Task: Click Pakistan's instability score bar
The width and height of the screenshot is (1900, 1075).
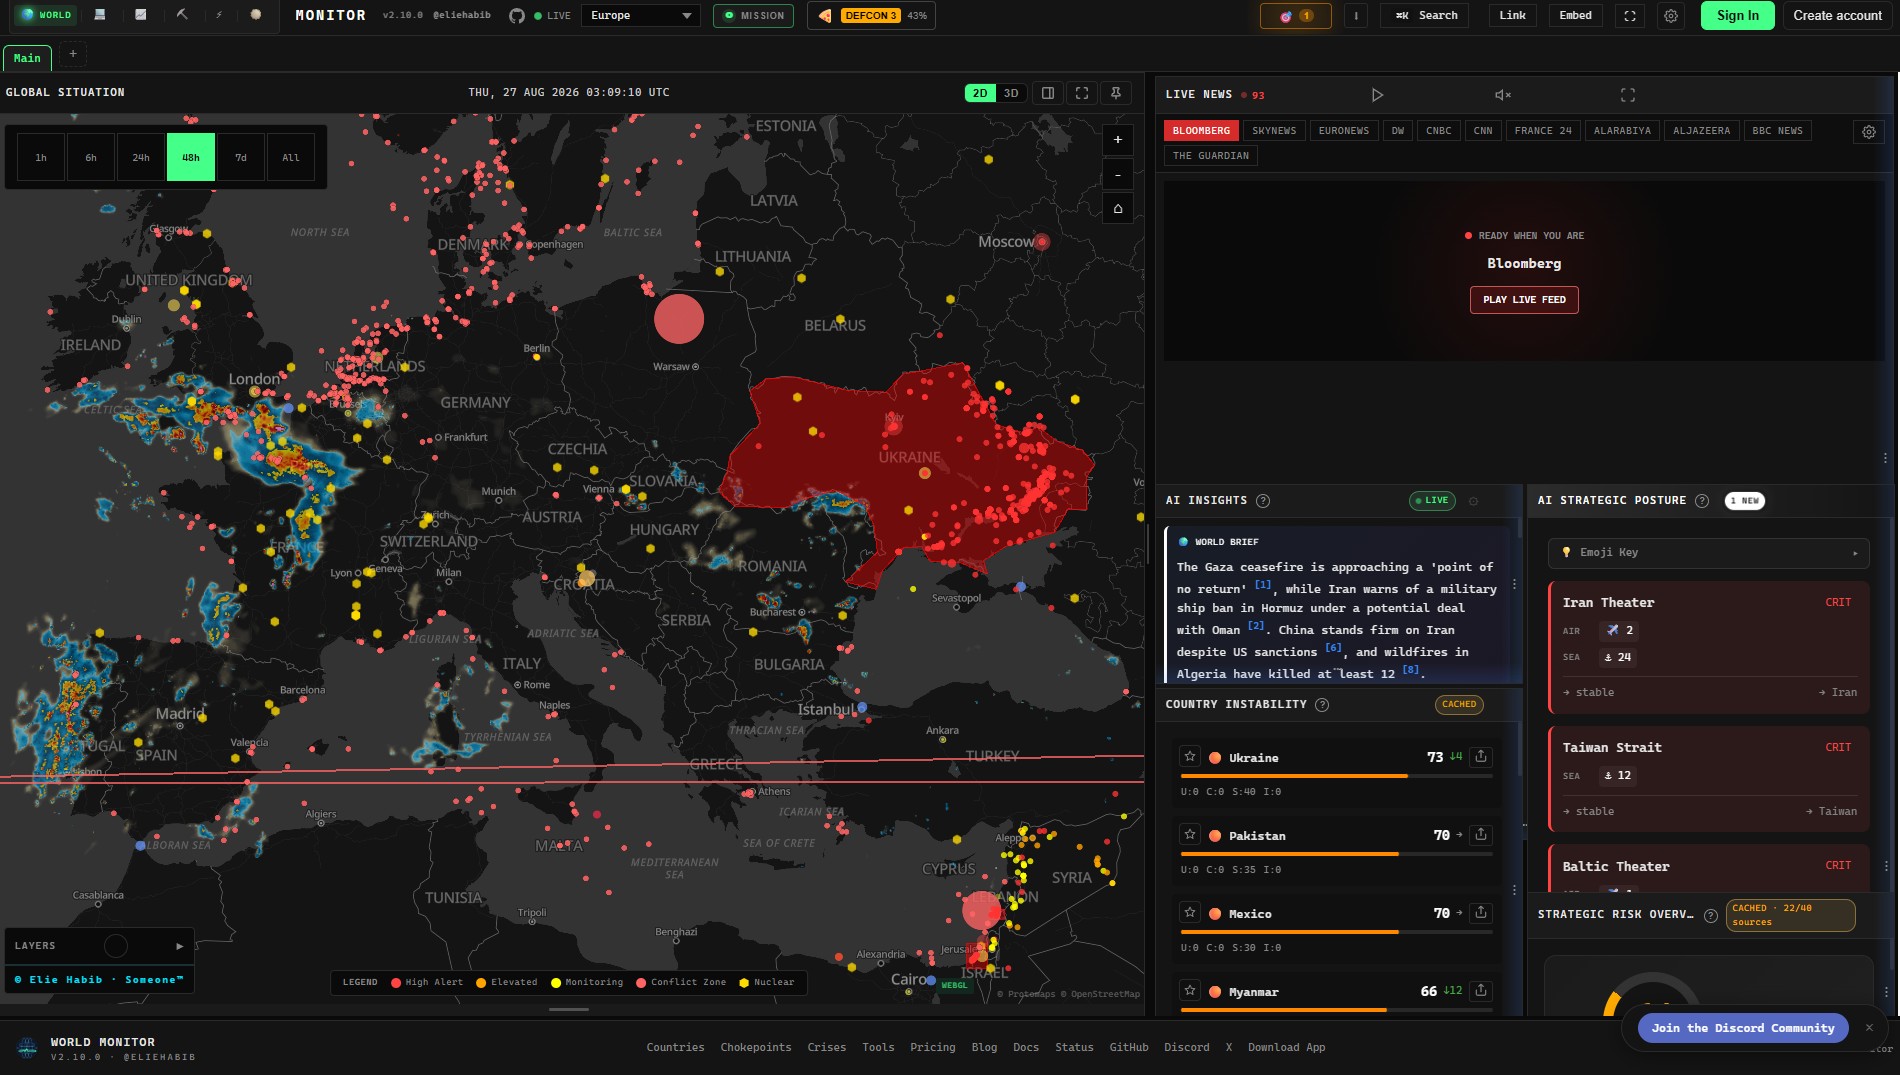Action: [1336, 854]
